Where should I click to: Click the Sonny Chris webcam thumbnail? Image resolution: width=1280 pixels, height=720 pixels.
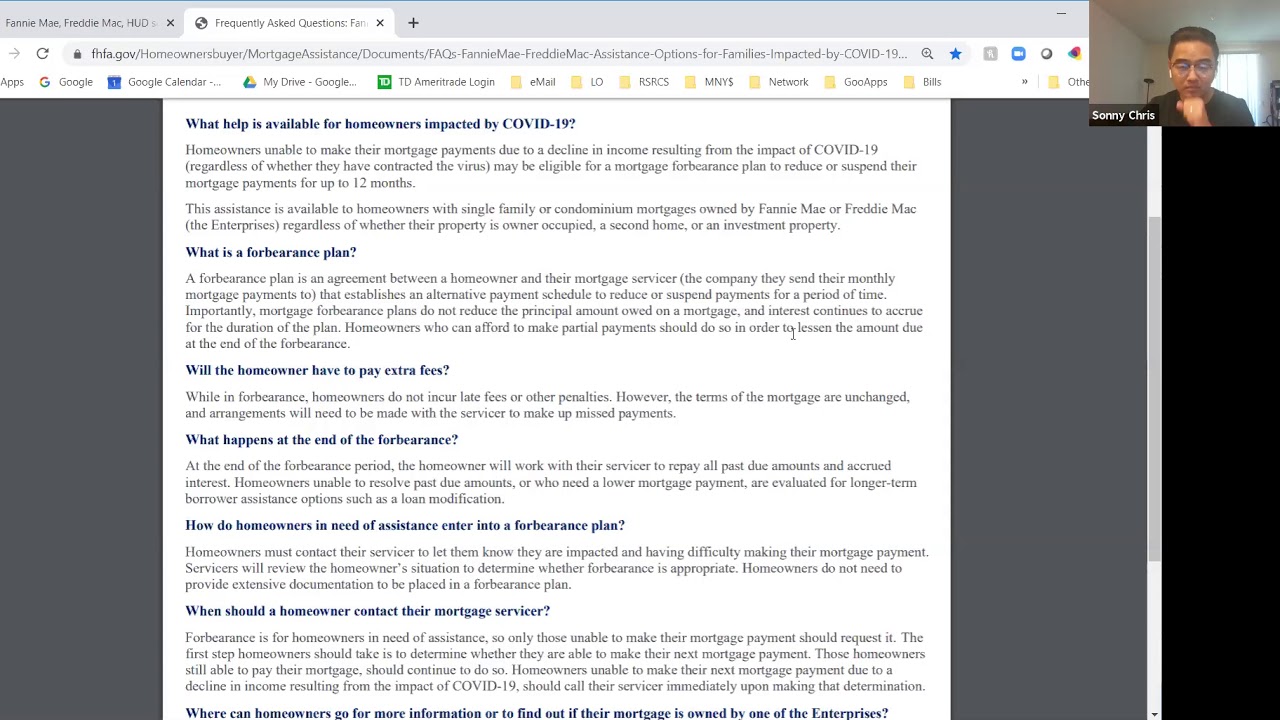(1185, 64)
